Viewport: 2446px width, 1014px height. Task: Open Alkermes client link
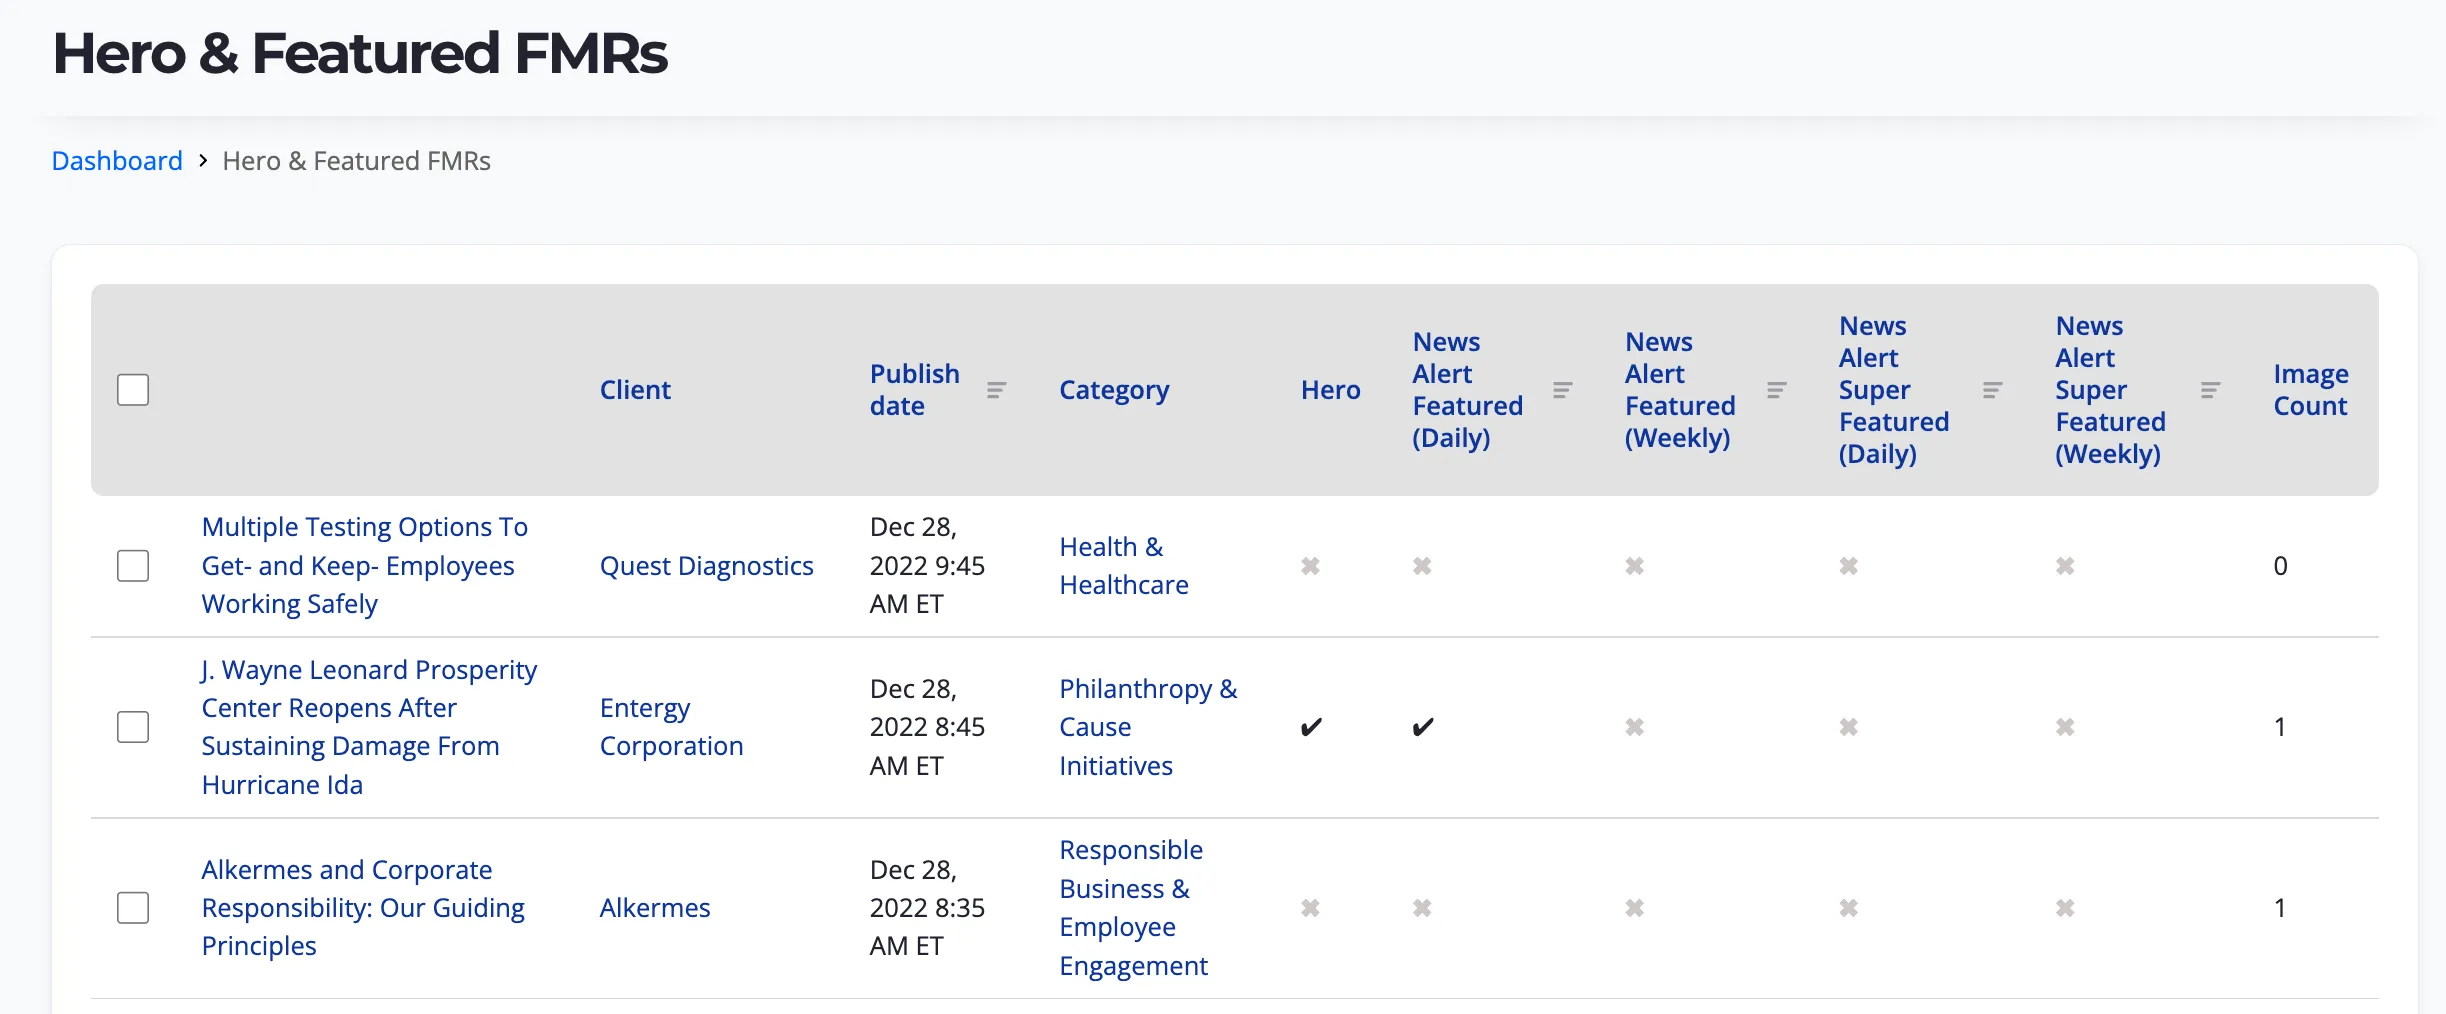pyautogui.click(x=655, y=908)
